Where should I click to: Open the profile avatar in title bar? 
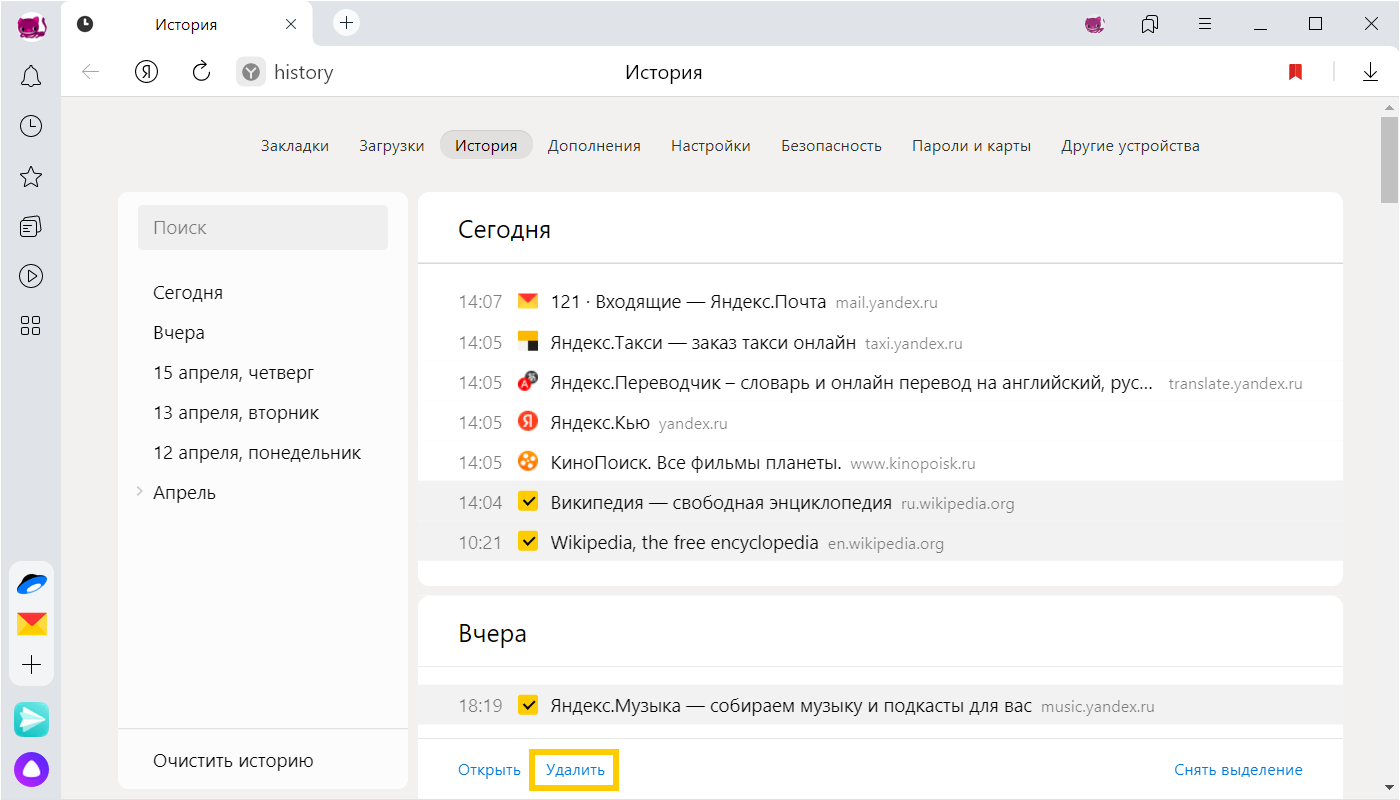(x=1095, y=24)
